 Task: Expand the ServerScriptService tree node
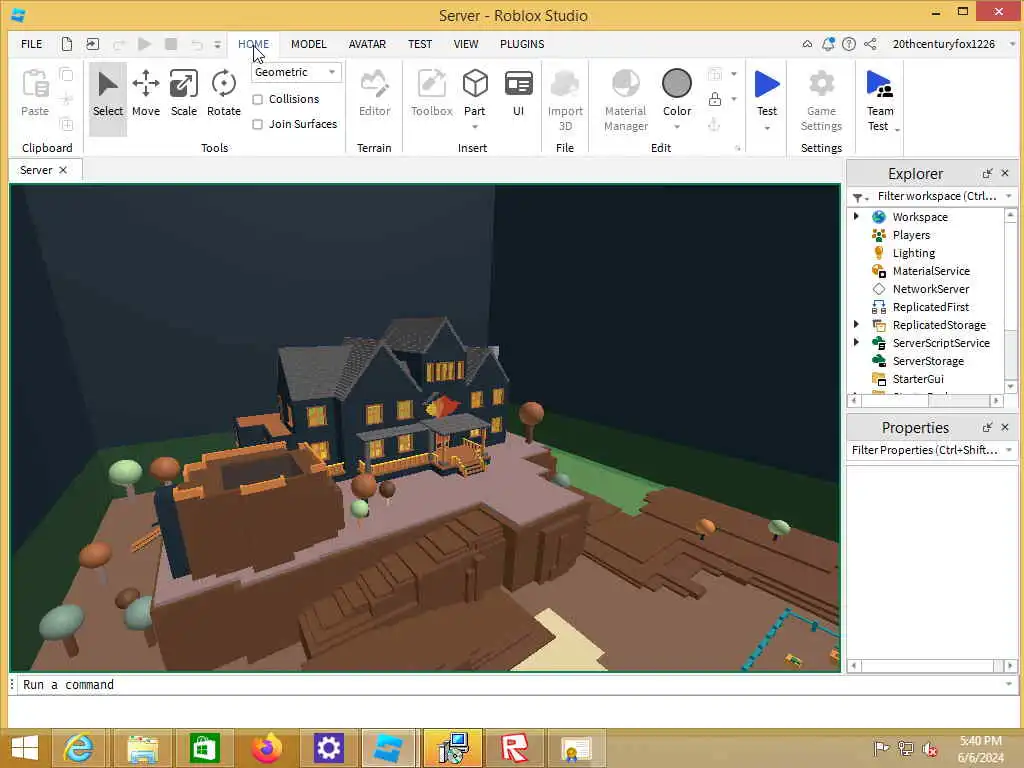pos(856,342)
